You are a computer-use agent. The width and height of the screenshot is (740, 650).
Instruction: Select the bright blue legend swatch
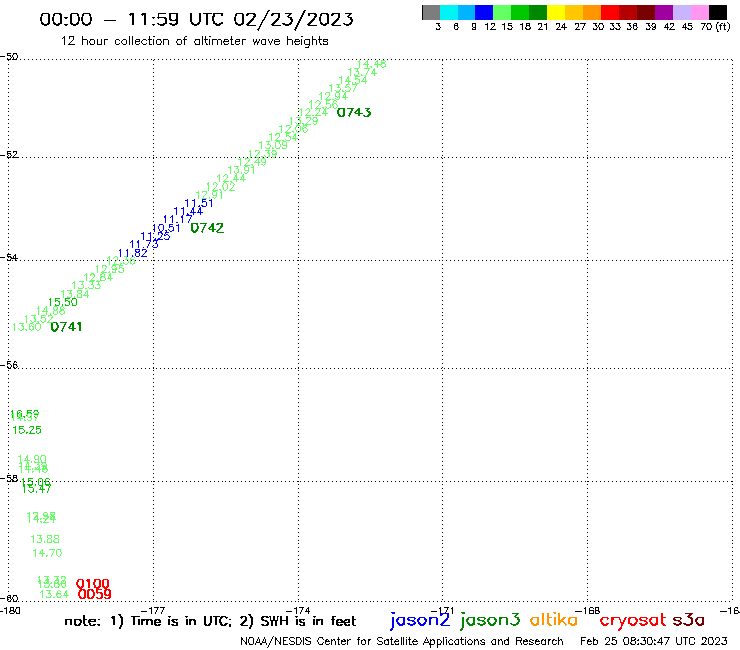click(x=484, y=13)
